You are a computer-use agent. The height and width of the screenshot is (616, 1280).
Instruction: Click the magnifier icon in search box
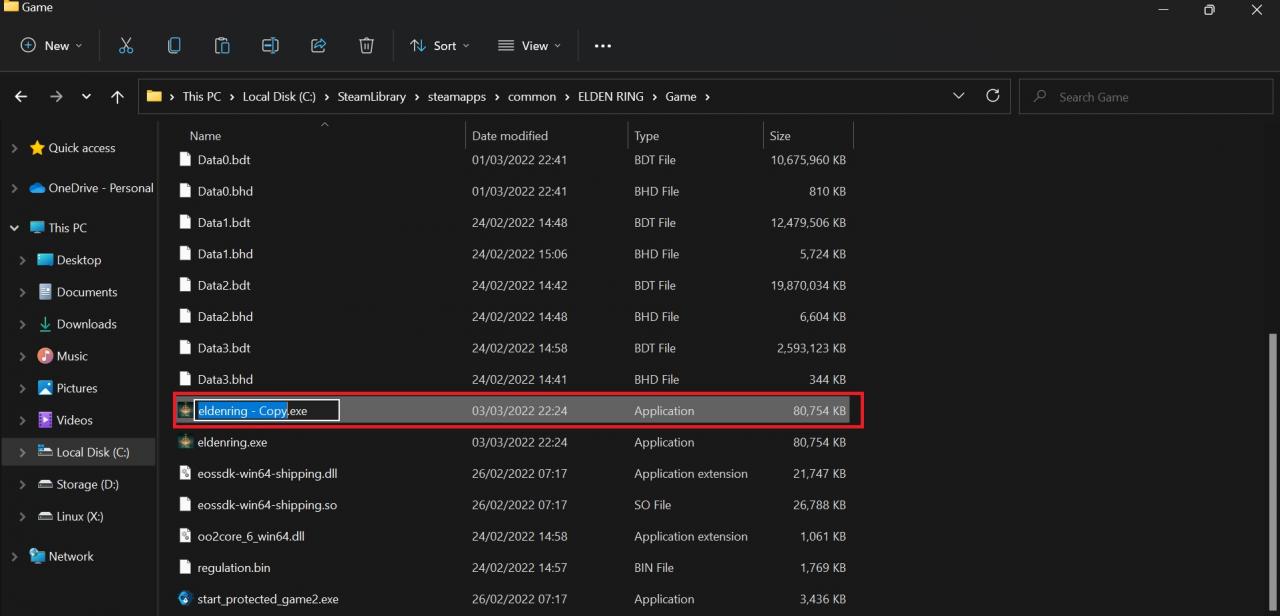[1040, 97]
